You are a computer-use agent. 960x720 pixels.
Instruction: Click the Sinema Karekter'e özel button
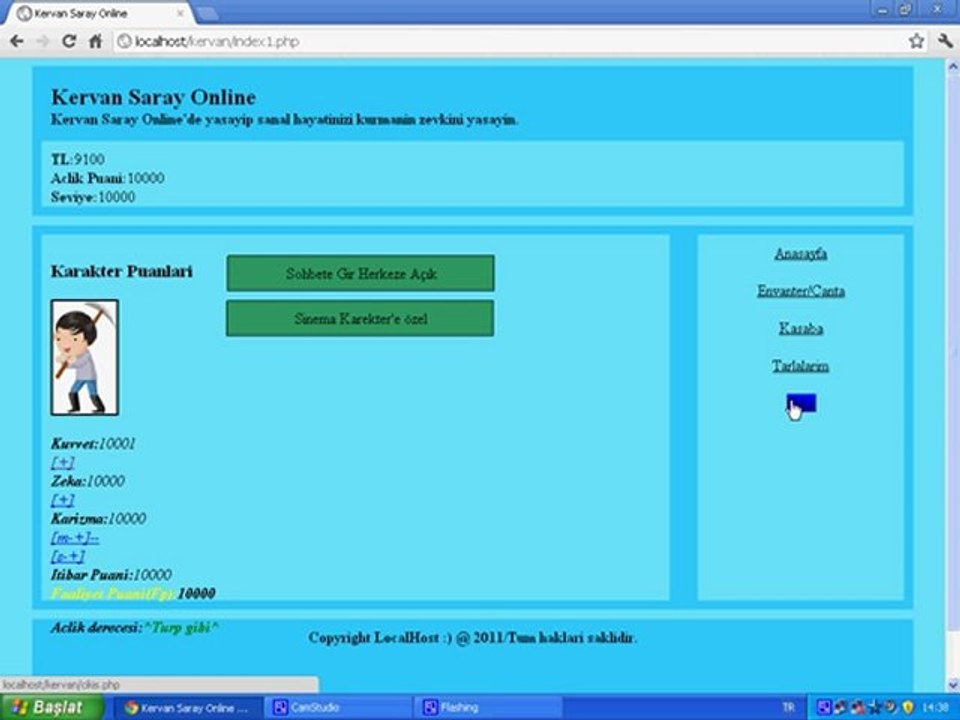(x=360, y=318)
